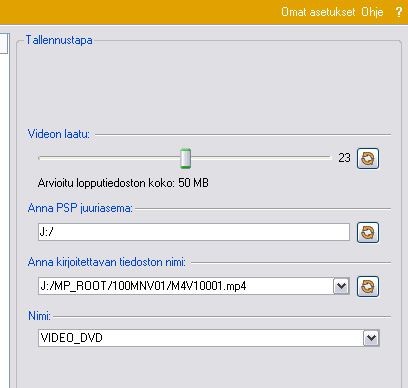Expand the Nimi dropdown showing VIDEO_DVD
The width and height of the screenshot is (408, 388).
point(371,338)
